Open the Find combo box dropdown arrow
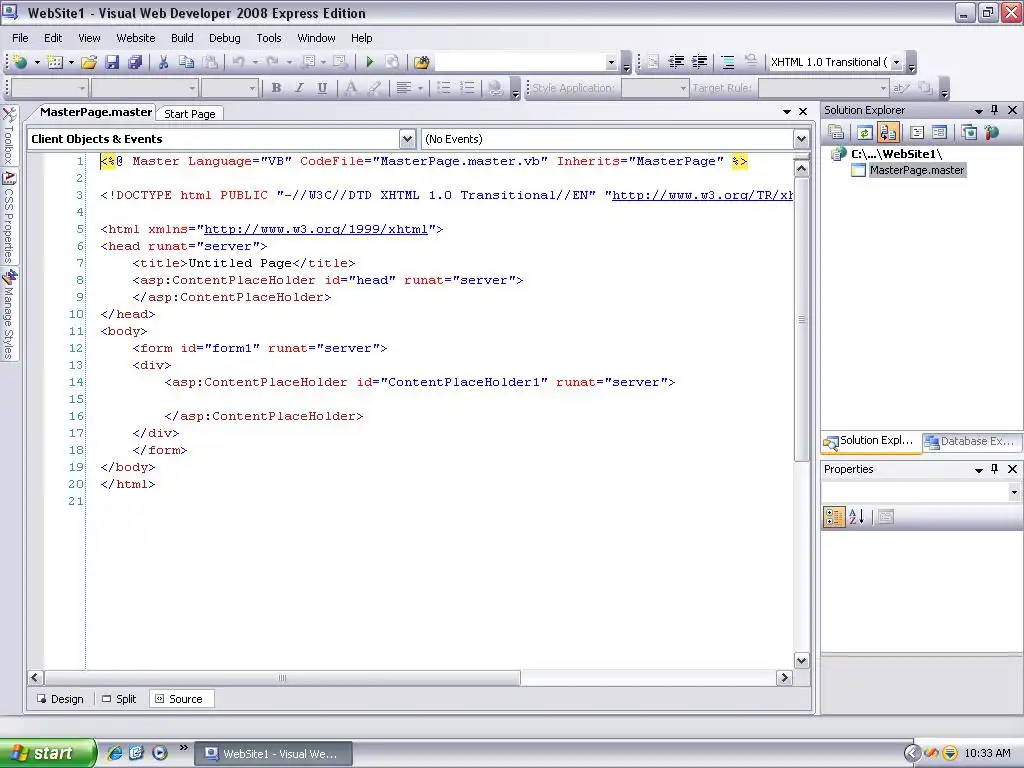This screenshot has width=1024, height=768. pyautogui.click(x=611, y=62)
